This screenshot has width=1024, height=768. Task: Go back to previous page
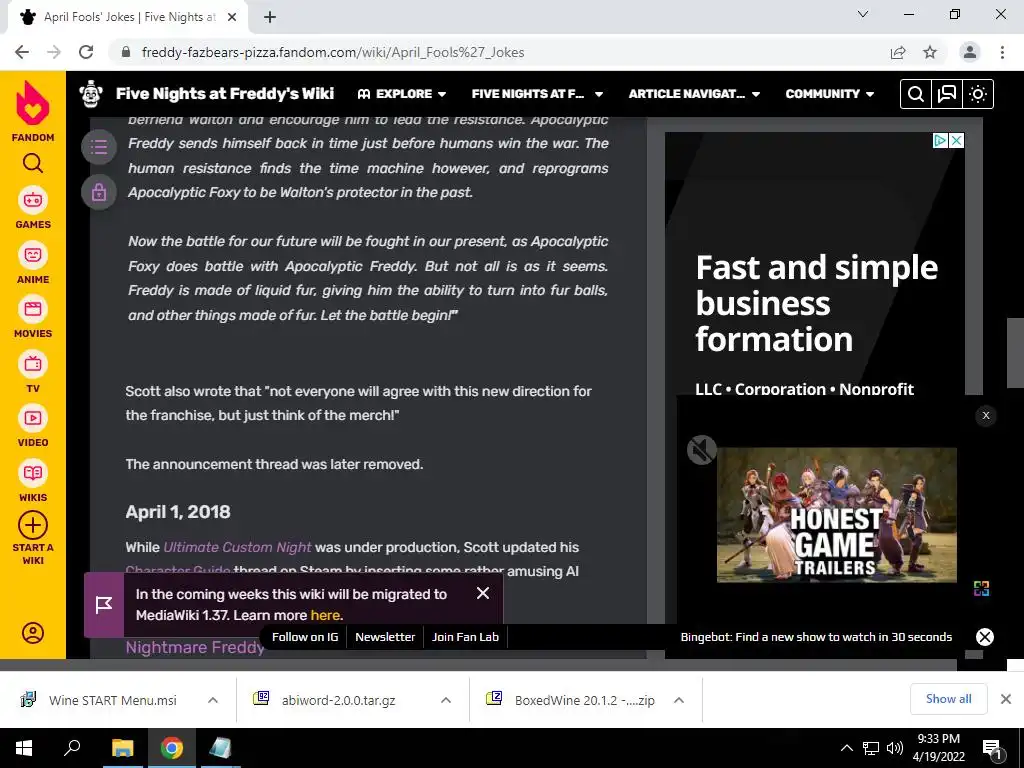pyautogui.click(x=22, y=52)
